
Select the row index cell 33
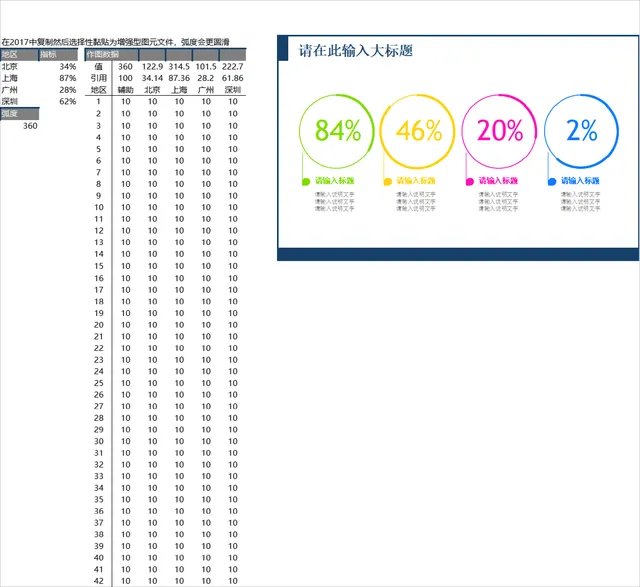pyautogui.click(x=98, y=476)
